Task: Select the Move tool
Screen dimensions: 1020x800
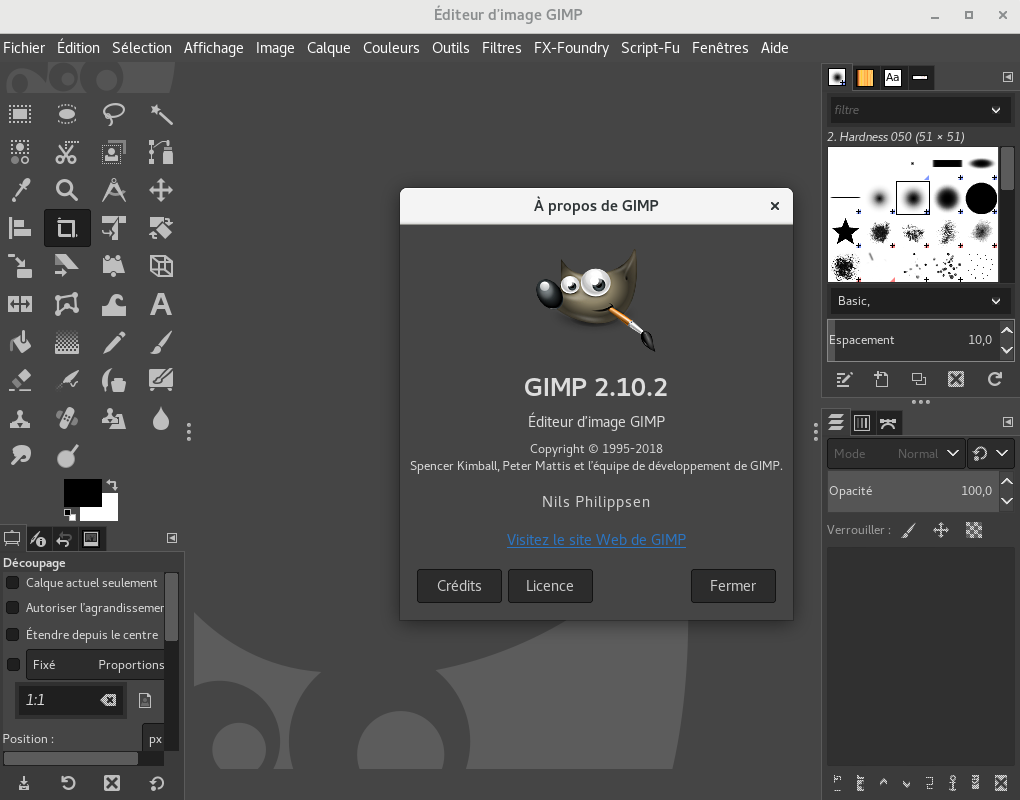Action: [160, 190]
